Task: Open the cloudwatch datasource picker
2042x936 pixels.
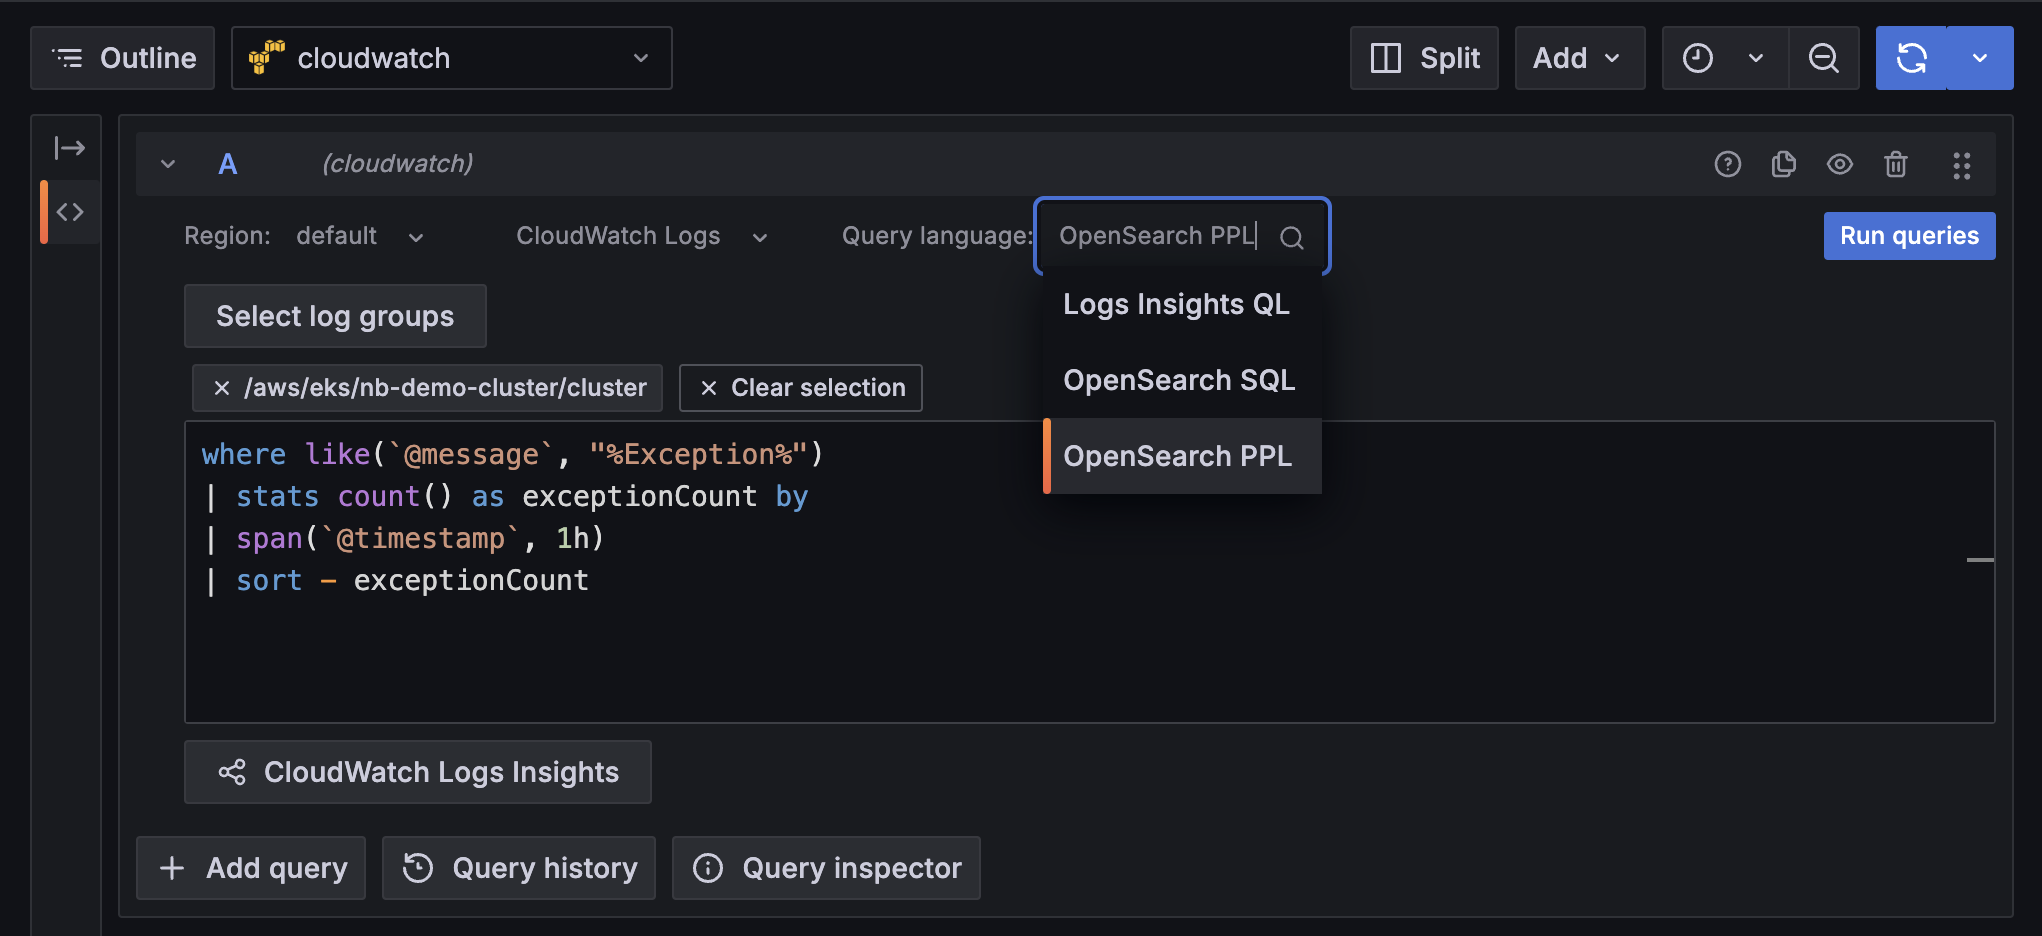Action: [x=451, y=57]
